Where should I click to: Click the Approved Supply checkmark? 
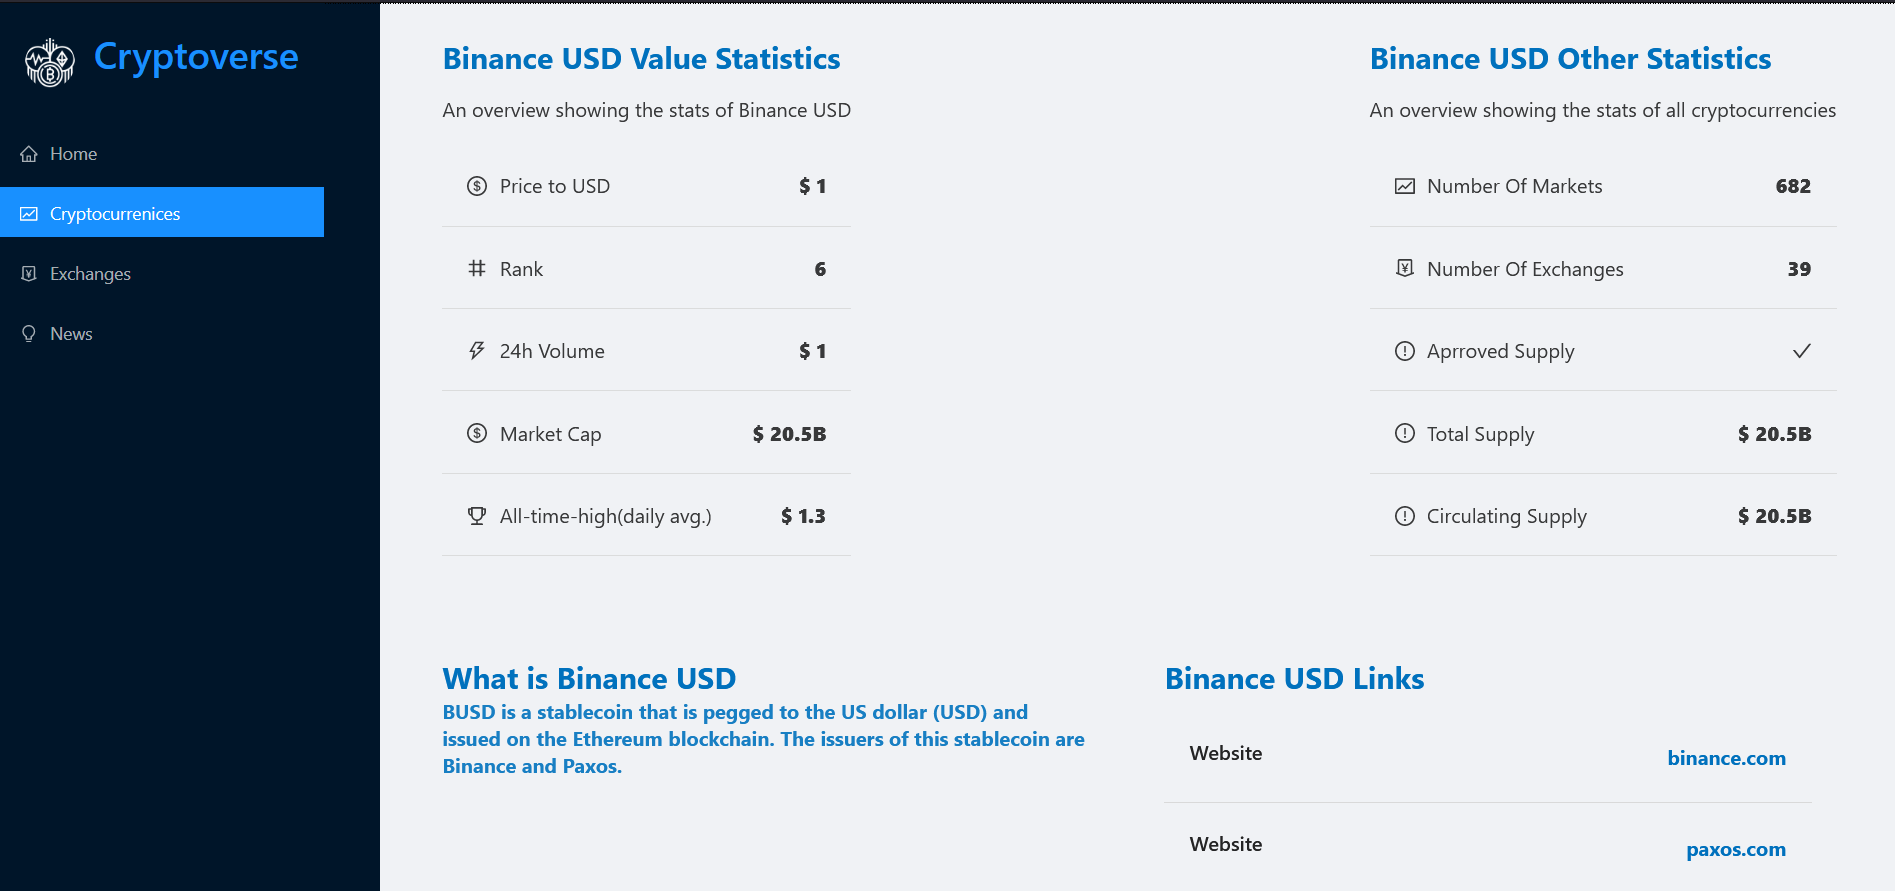(x=1802, y=351)
